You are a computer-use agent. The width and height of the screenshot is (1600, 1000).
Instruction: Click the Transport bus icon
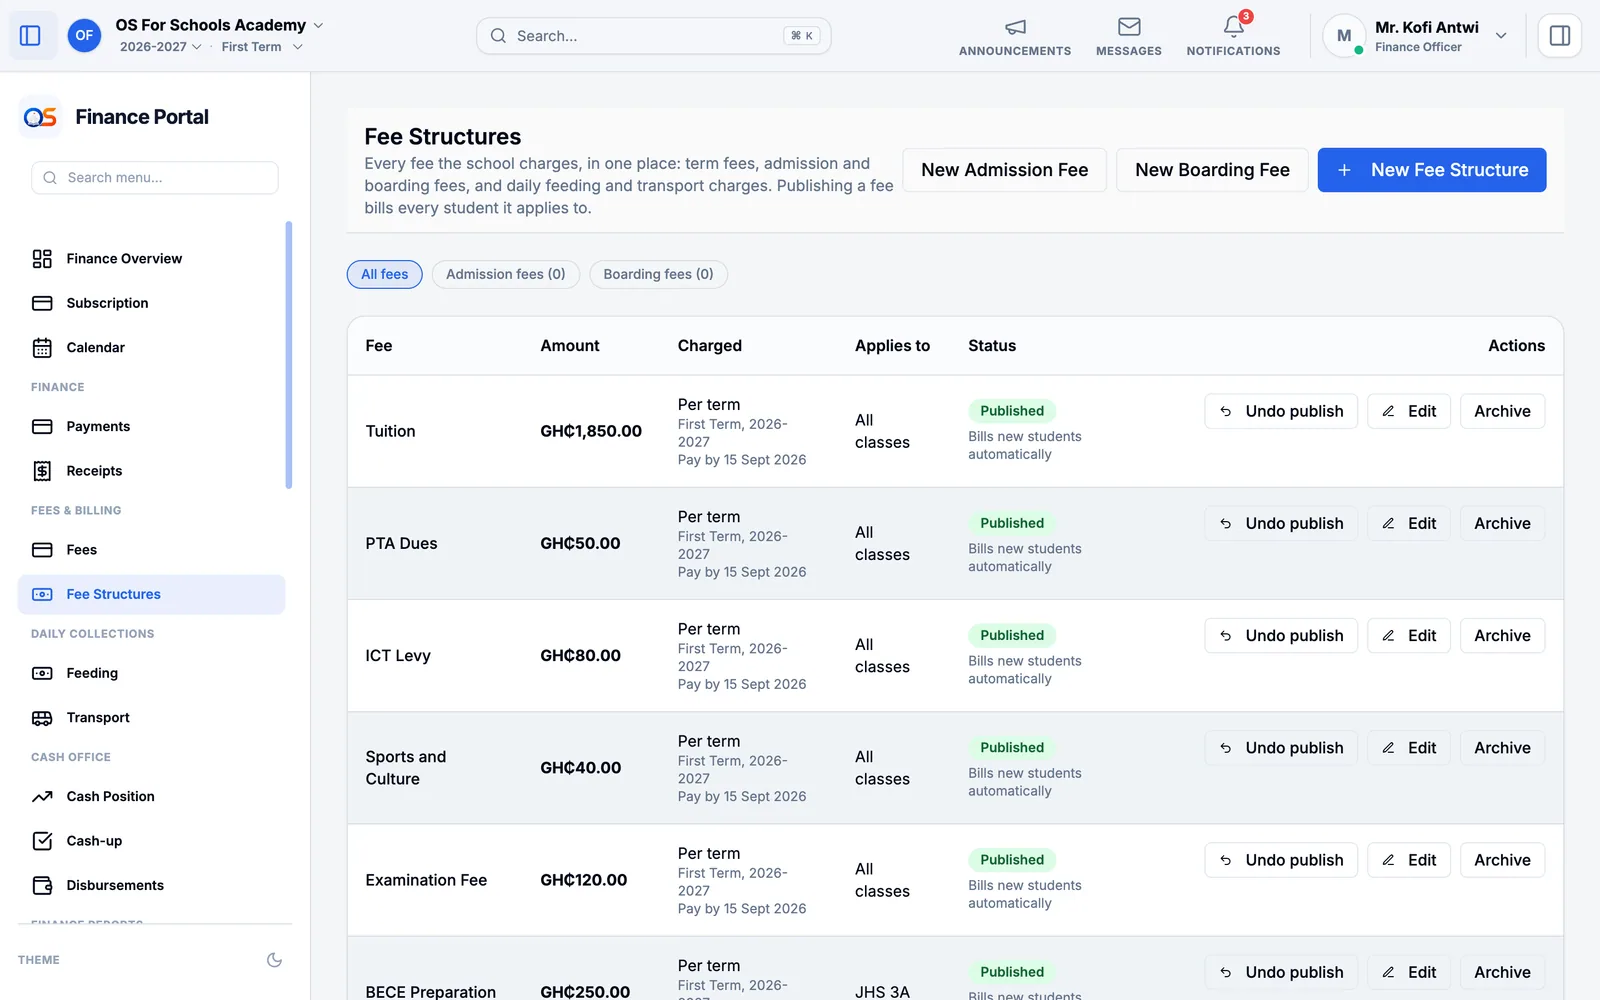(x=42, y=718)
